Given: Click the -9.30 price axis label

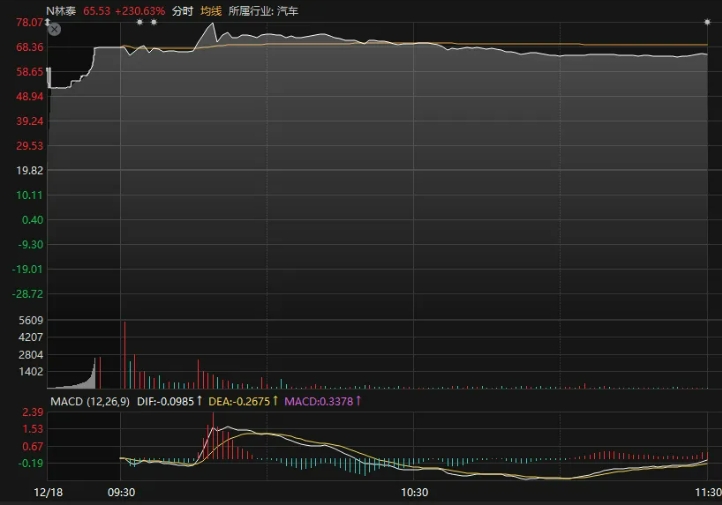Looking at the screenshot, I should coord(30,244).
